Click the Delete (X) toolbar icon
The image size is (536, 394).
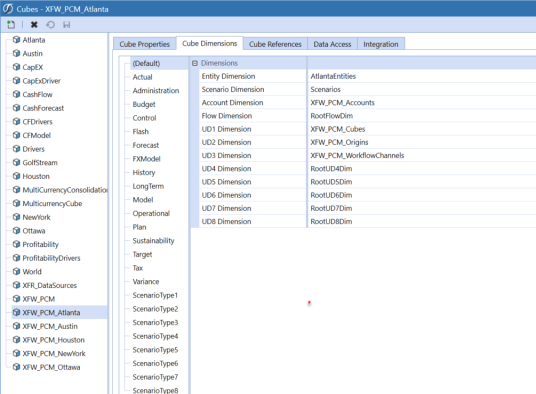click(x=34, y=25)
